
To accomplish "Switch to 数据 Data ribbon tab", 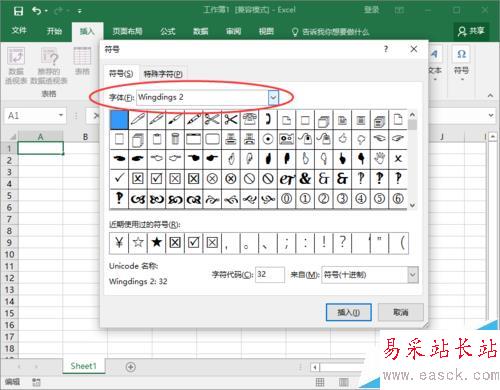I will [201, 31].
